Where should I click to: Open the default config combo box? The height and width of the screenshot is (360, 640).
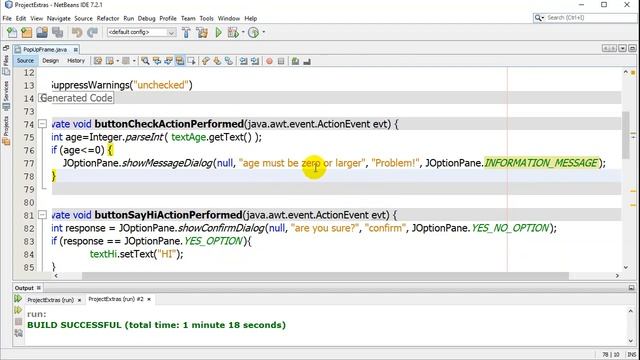click(141, 32)
